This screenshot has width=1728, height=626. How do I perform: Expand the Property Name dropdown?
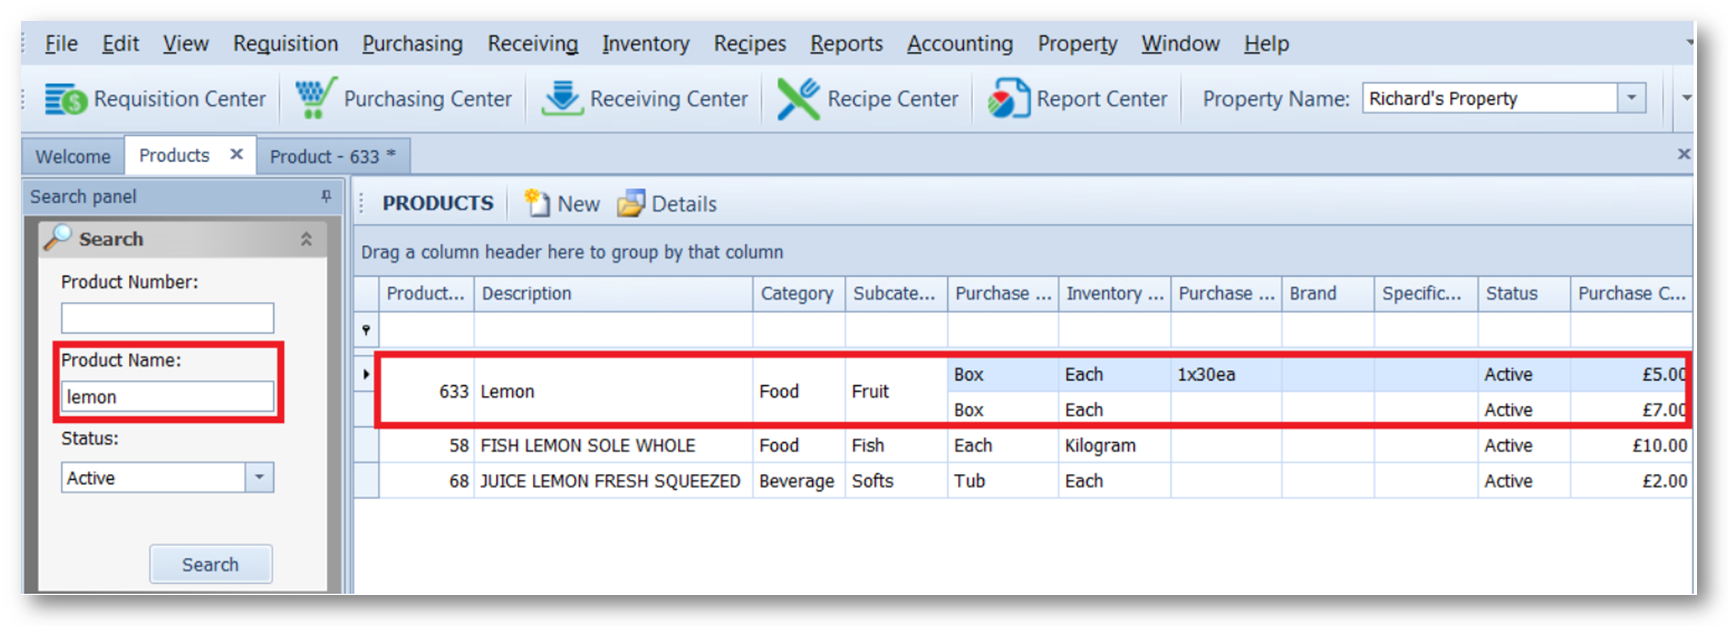[1631, 98]
